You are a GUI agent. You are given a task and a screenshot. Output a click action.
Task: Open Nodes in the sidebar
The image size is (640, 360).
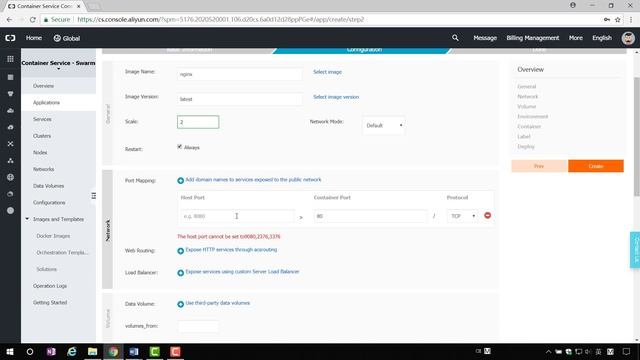click(40, 152)
